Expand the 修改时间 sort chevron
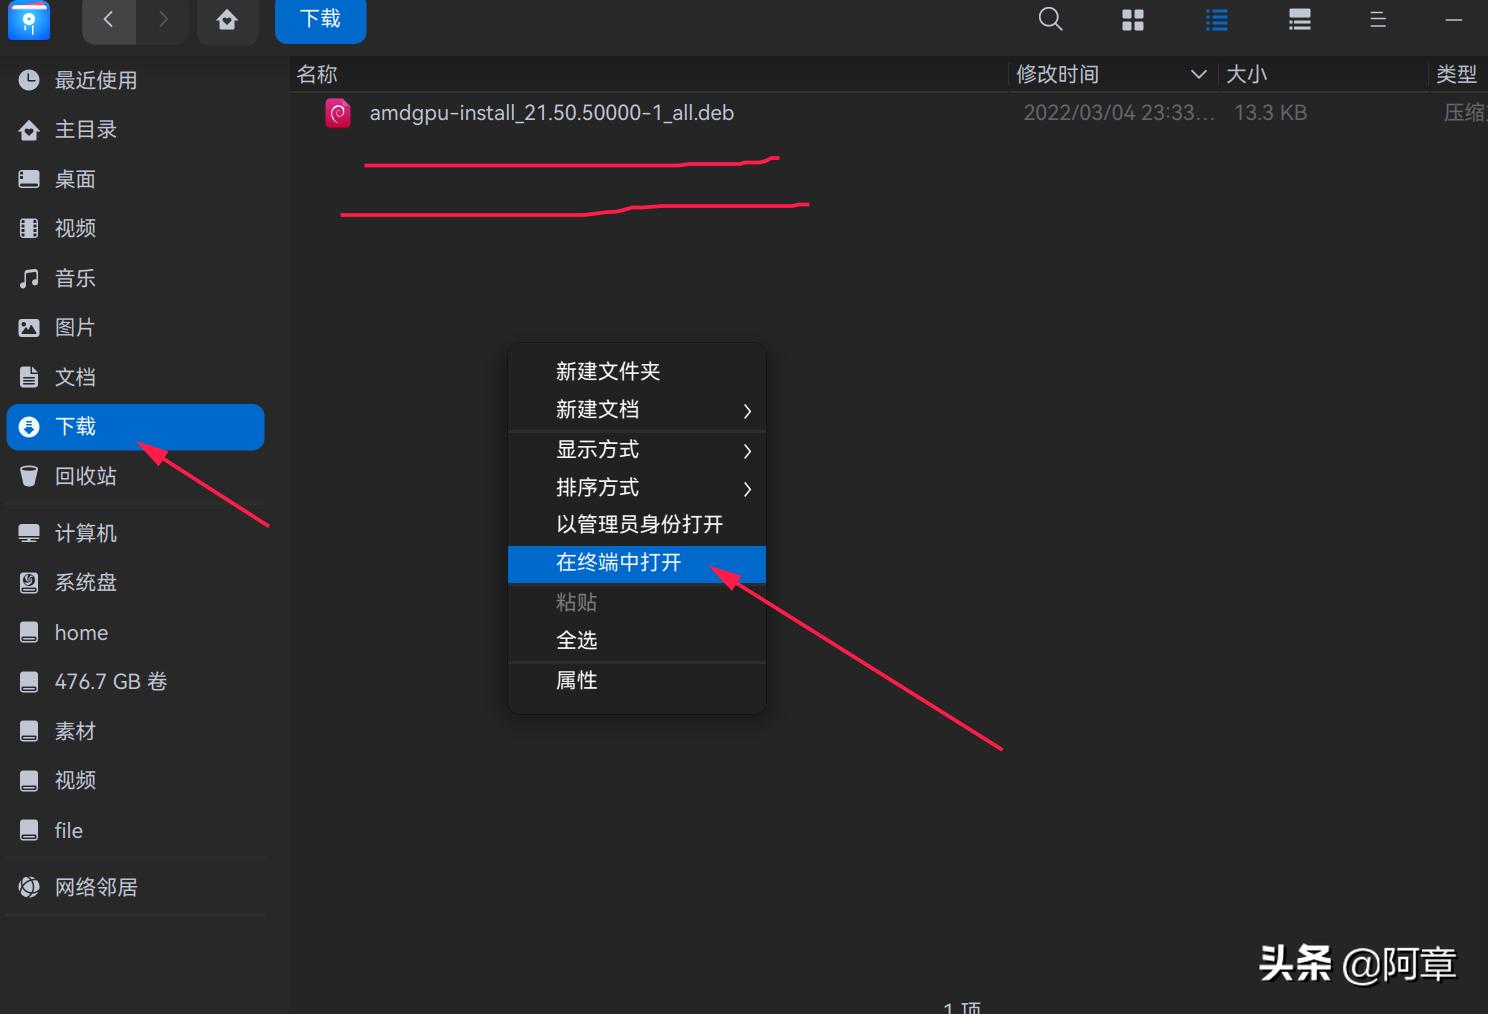Viewport: 1488px width, 1014px height. [1199, 74]
